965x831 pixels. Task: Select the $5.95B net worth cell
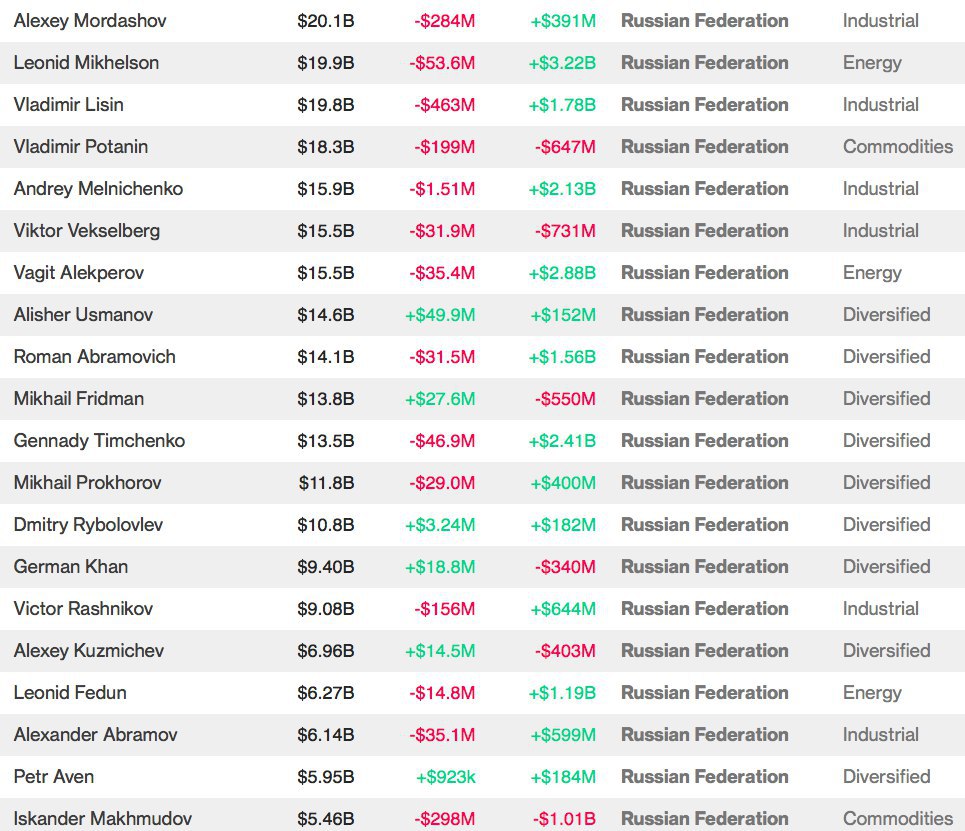326,777
